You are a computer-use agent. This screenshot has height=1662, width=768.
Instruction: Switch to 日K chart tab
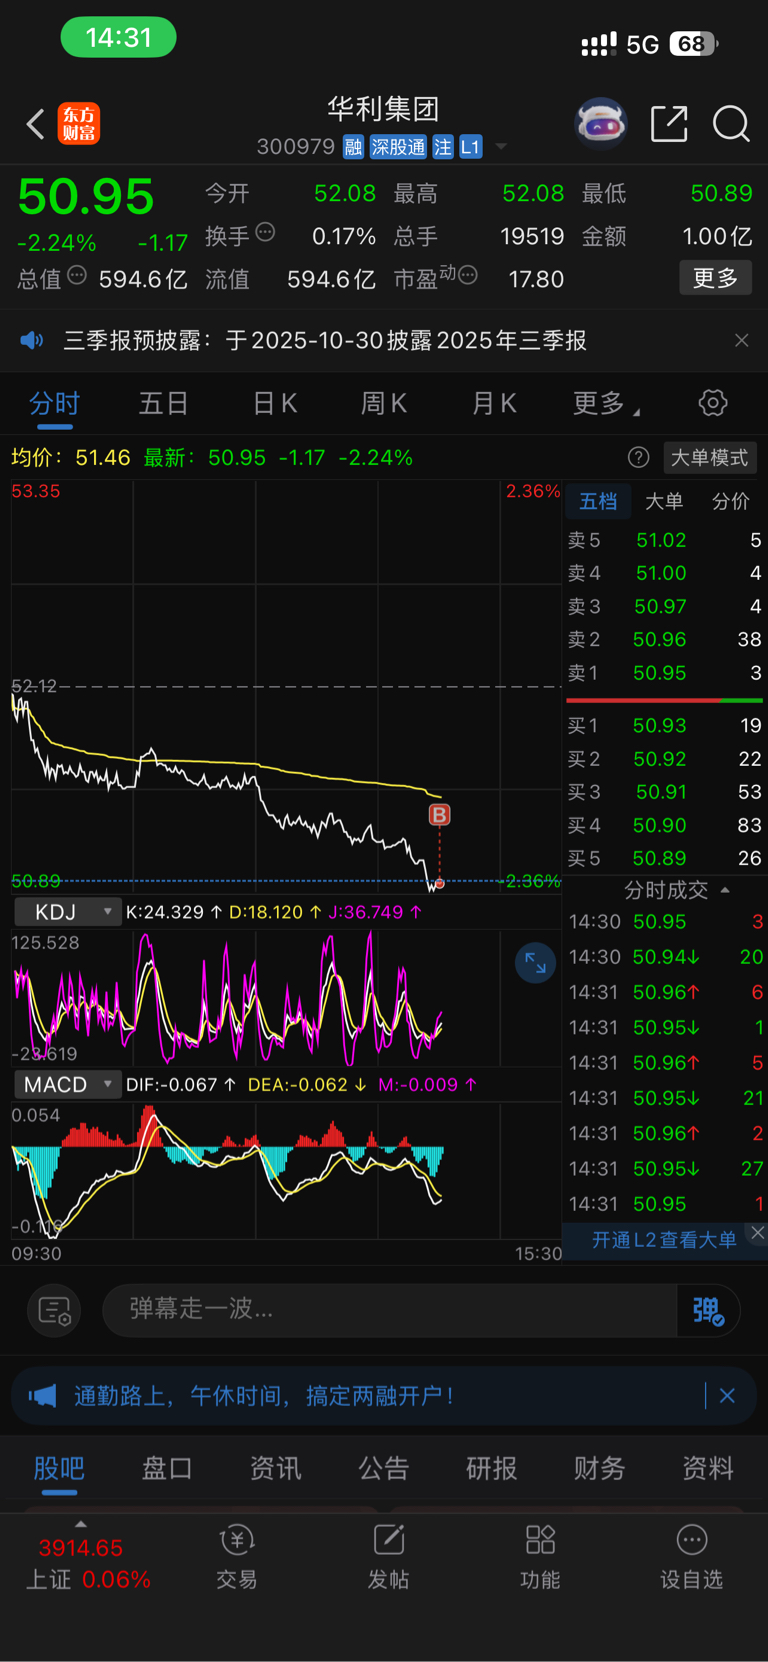[x=274, y=404]
